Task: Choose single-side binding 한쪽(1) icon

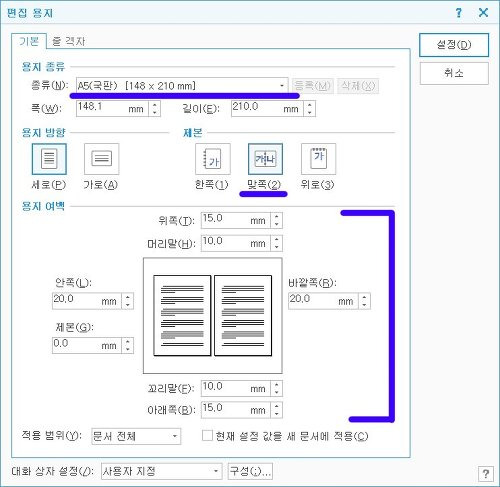Action: pyautogui.click(x=213, y=159)
